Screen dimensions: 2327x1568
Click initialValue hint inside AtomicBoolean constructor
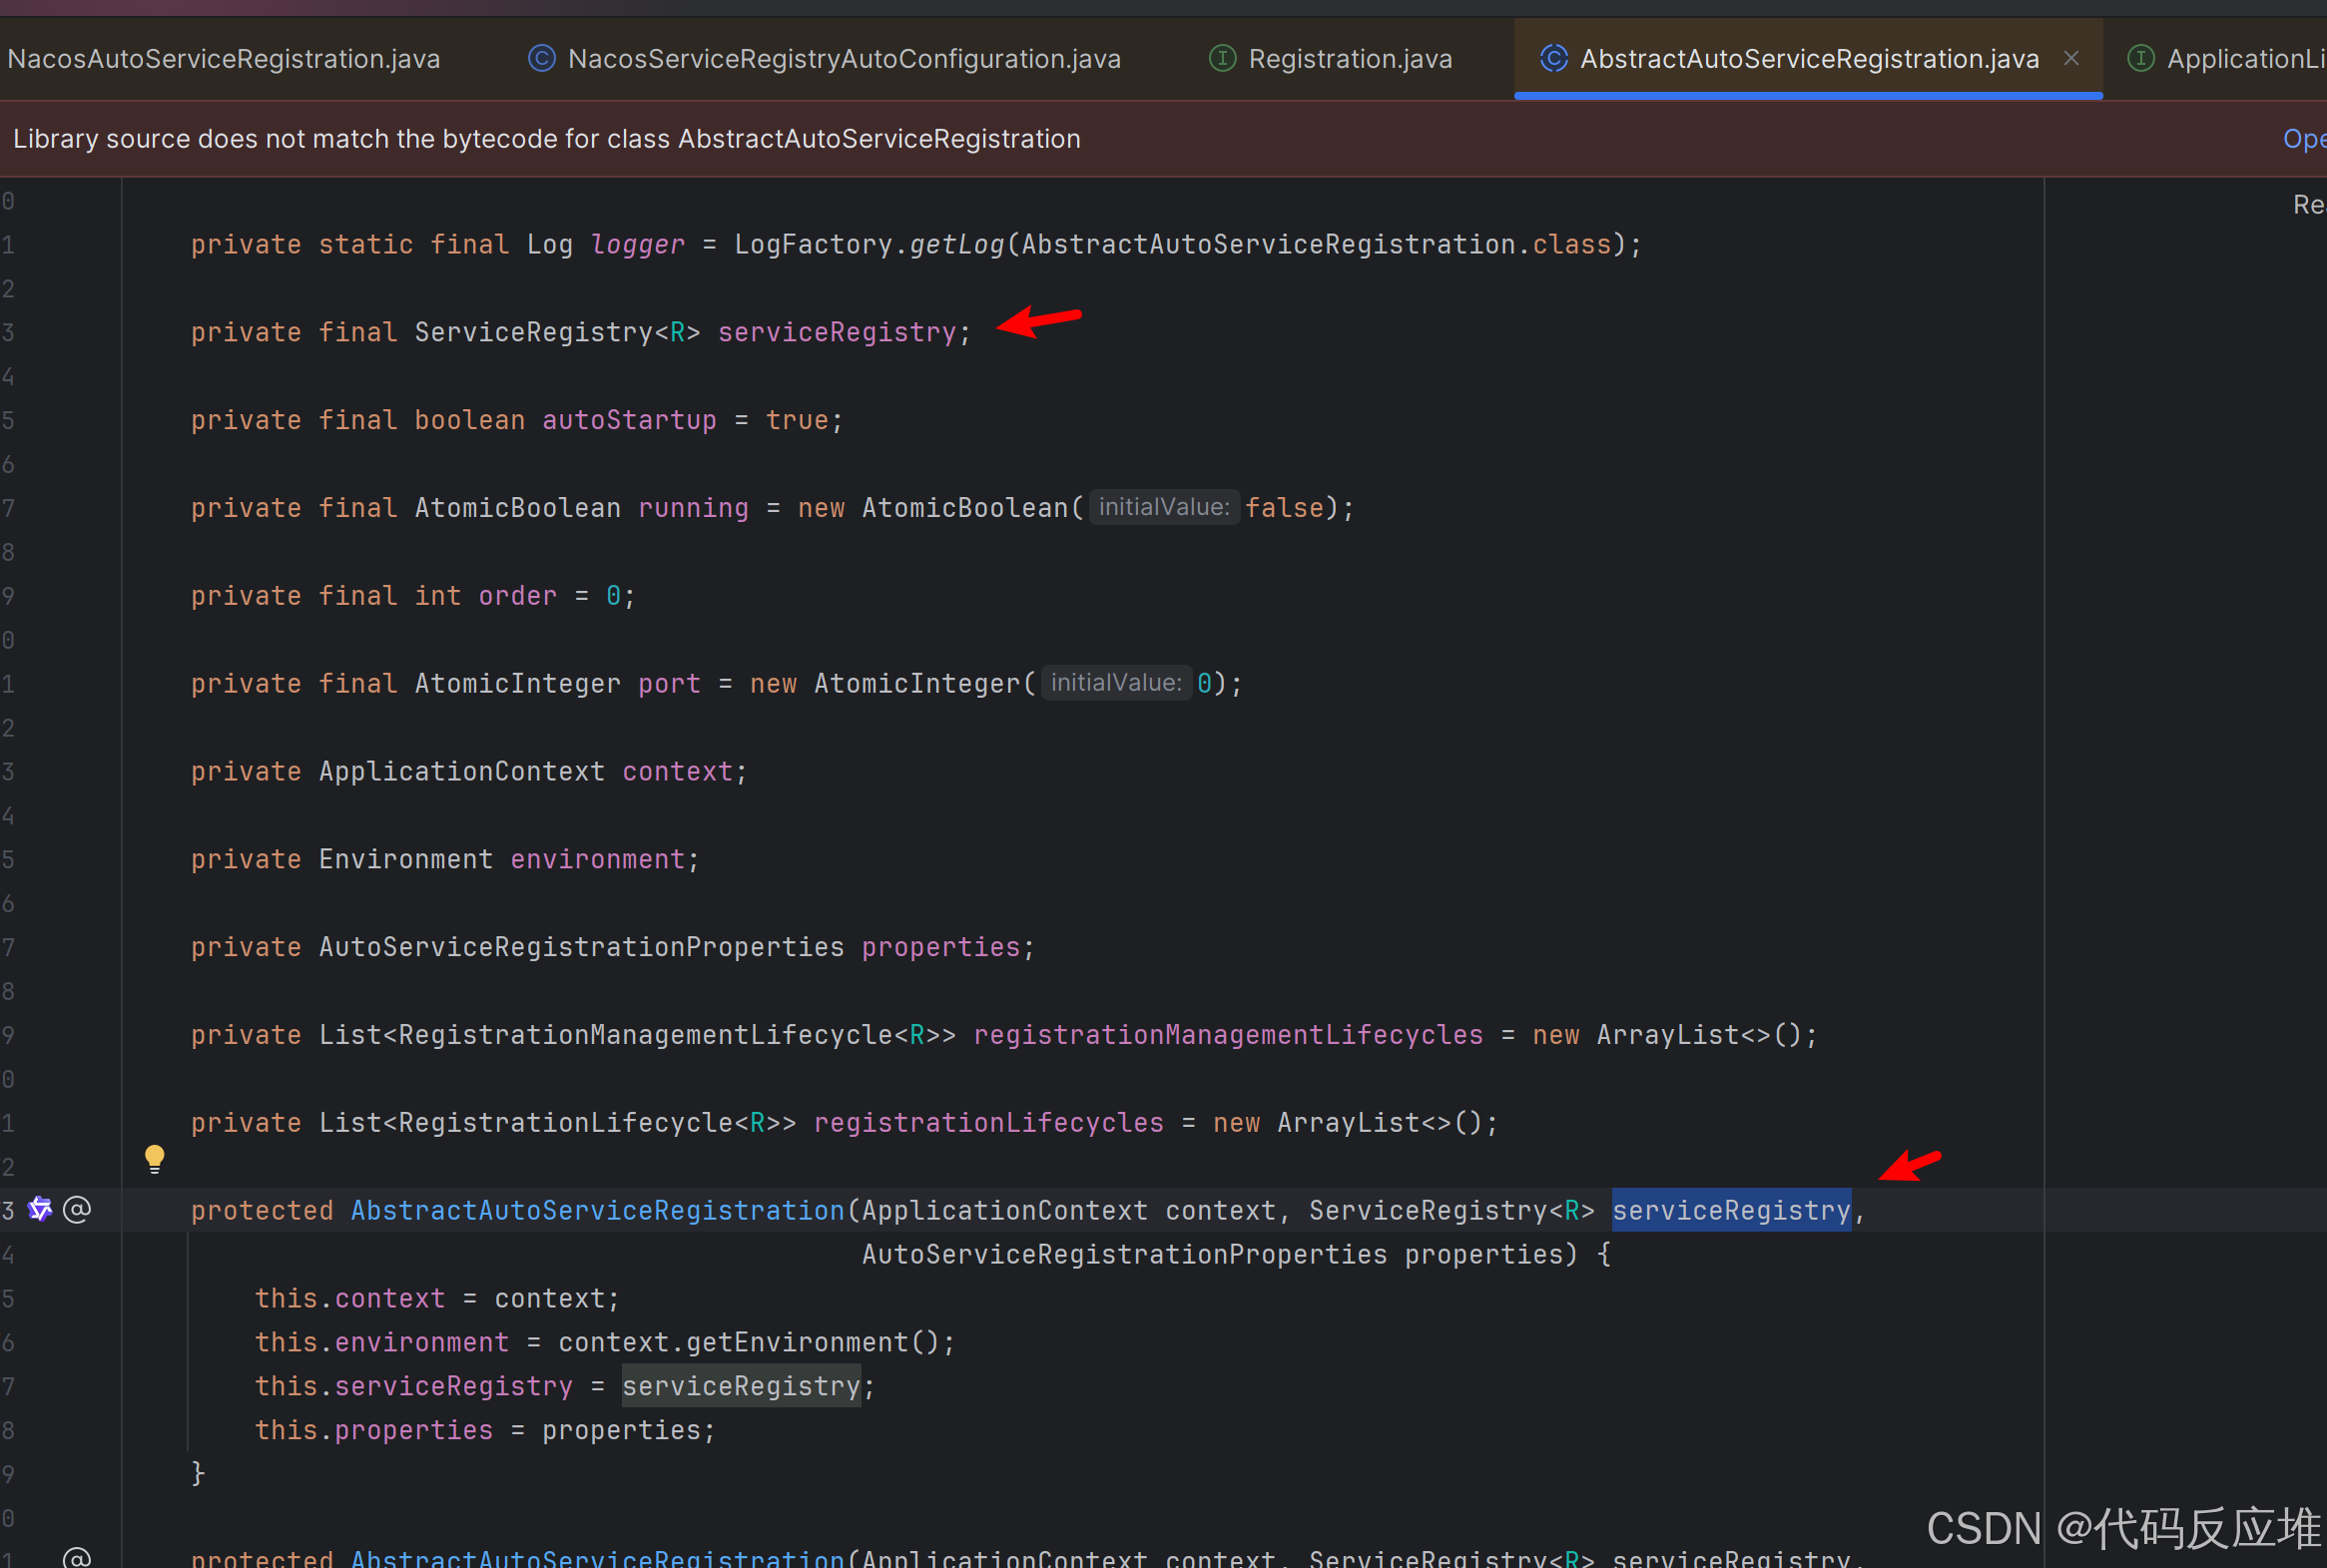pyautogui.click(x=1163, y=507)
